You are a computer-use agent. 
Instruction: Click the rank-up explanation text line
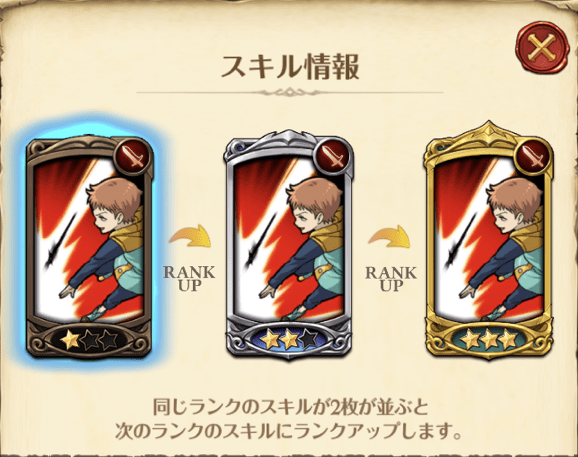(290, 407)
